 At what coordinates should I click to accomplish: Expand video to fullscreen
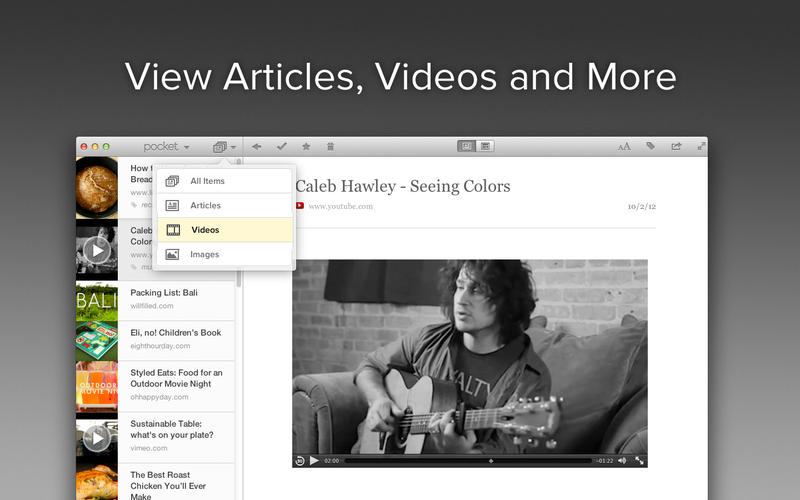tap(639, 461)
